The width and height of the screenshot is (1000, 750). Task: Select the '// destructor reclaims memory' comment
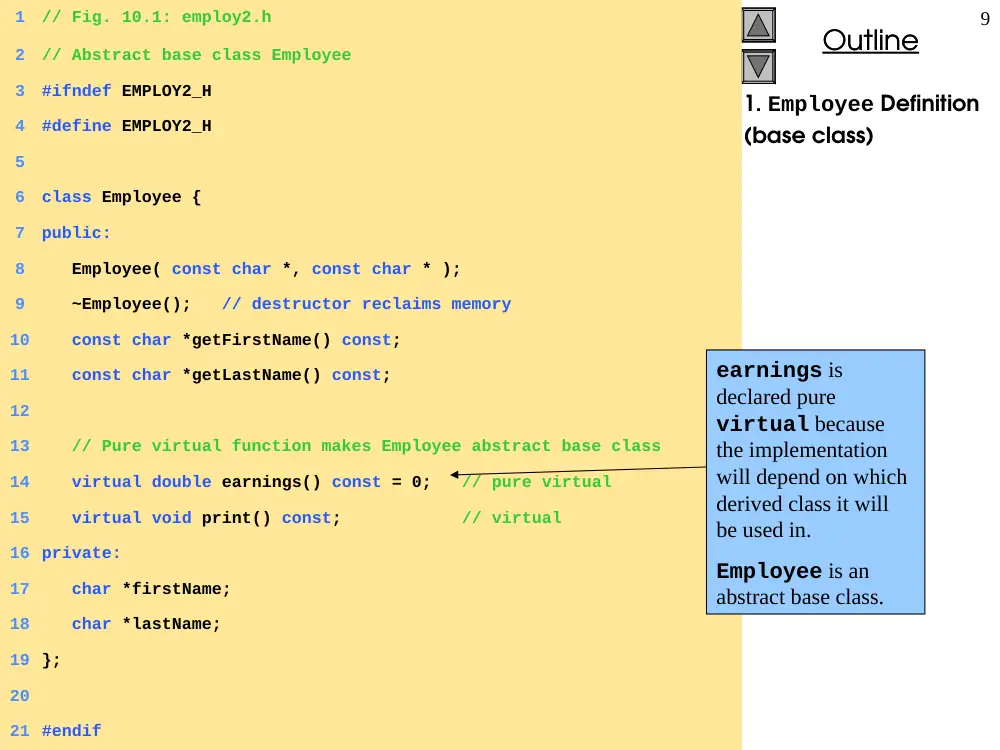pyautogui.click(x=367, y=304)
